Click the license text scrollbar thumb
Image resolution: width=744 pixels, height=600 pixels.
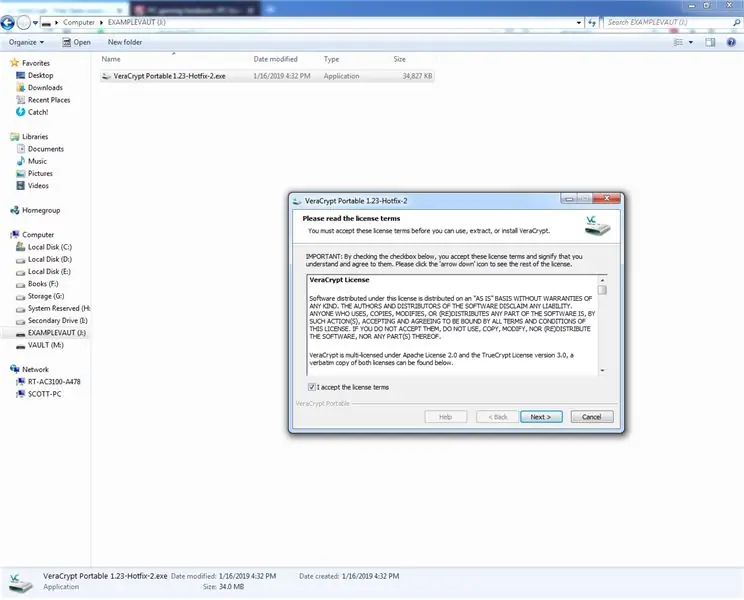click(x=602, y=290)
